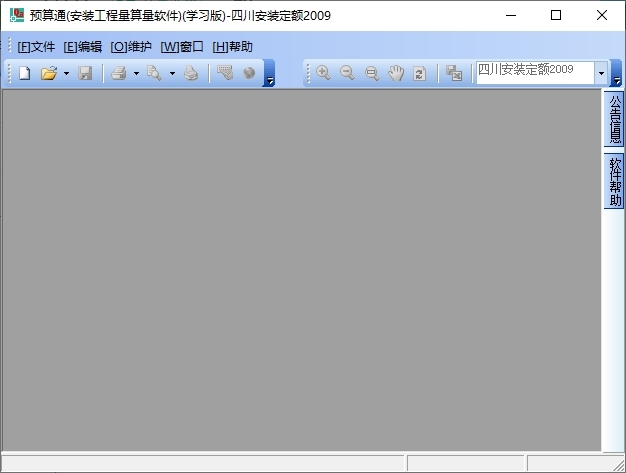Expand the arrow beside Open folder
The height and width of the screenshot is (473, 626).
click(x=66, y=73)
